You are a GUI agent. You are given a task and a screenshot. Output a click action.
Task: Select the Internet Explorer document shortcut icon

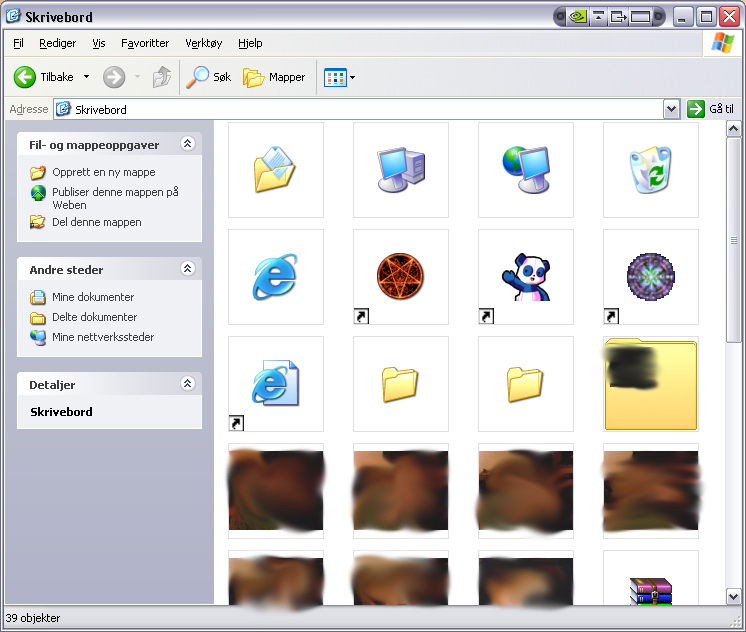pyautogui.click(x=275, y=383)
